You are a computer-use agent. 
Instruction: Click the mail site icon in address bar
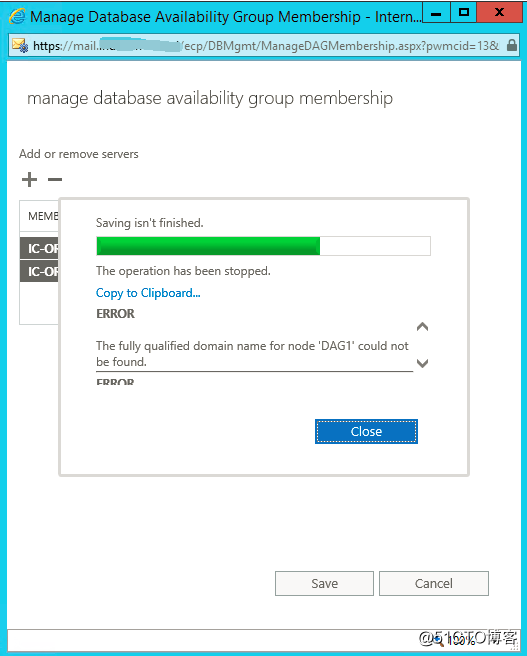[20, 45]
